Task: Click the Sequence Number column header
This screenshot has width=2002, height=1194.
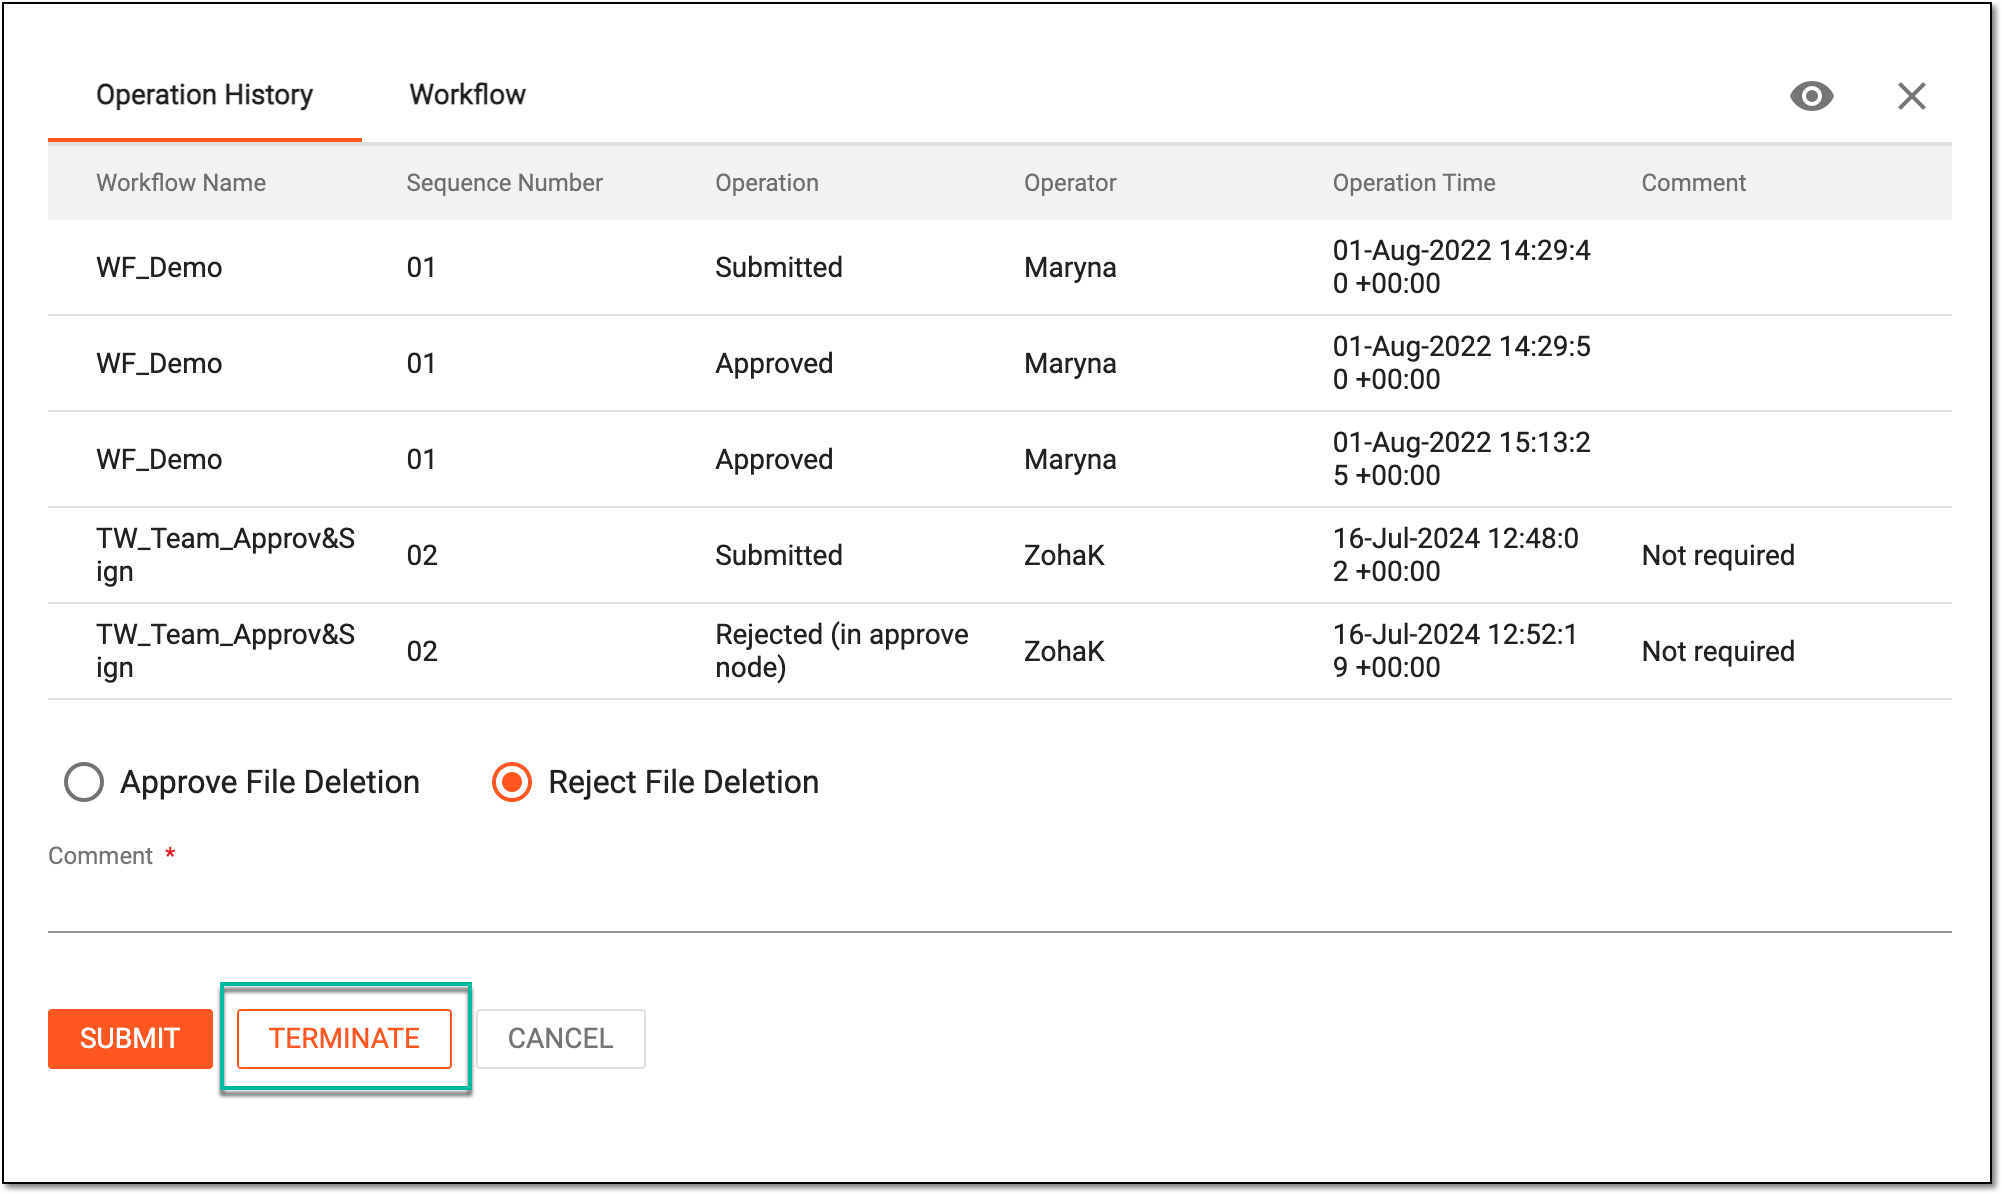Action: click(504, 183)
